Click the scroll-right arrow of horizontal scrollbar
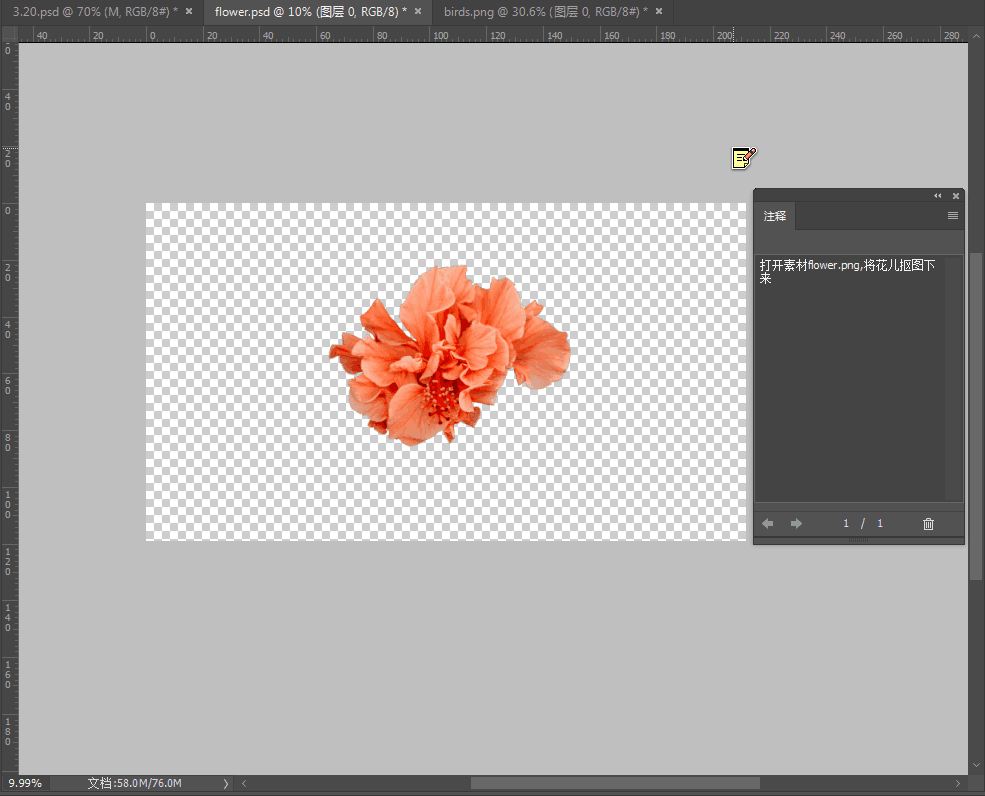 coord(957,783)
